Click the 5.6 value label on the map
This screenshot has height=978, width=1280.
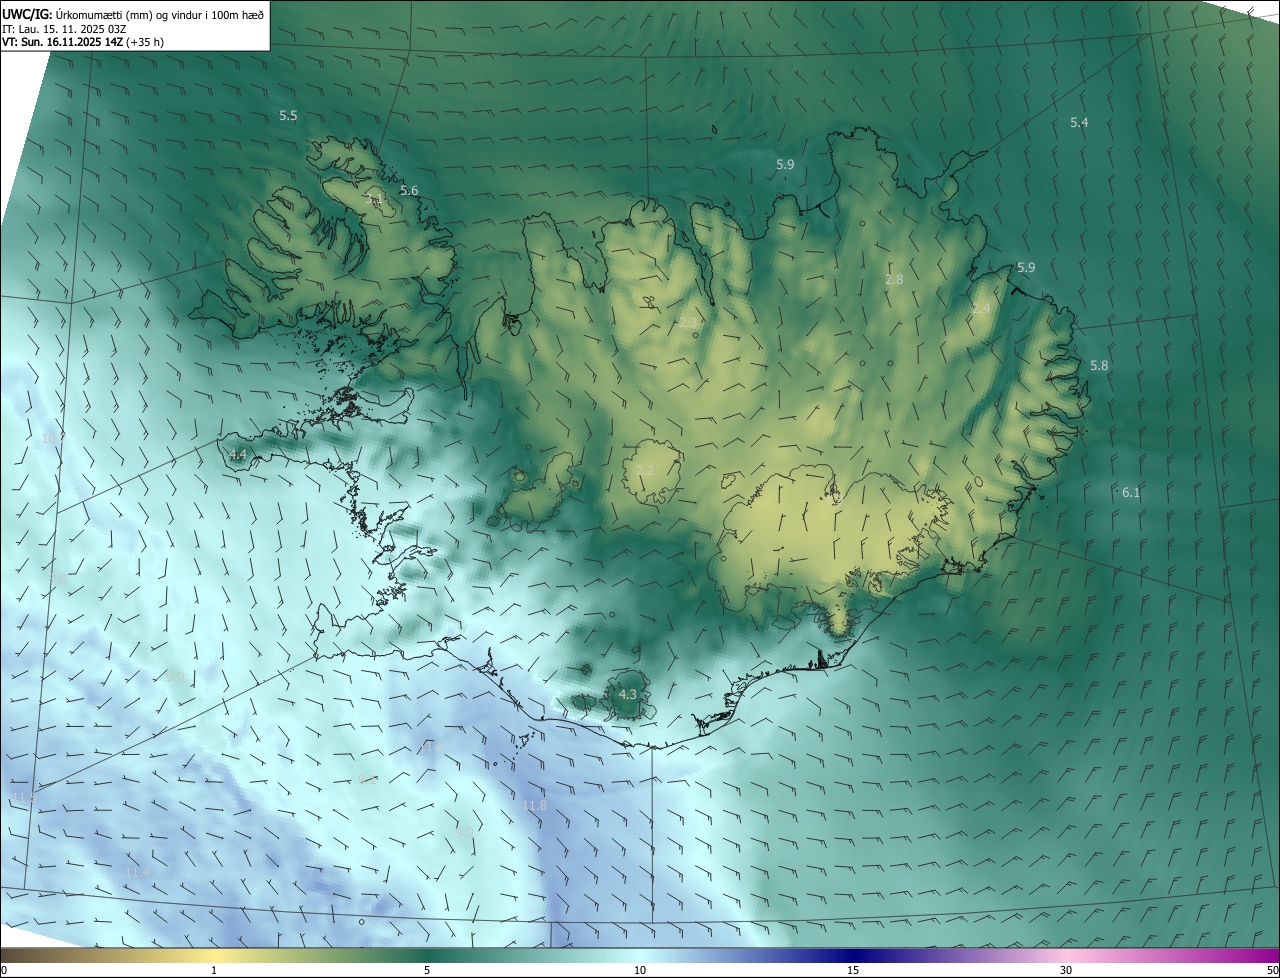coord(409,191)
